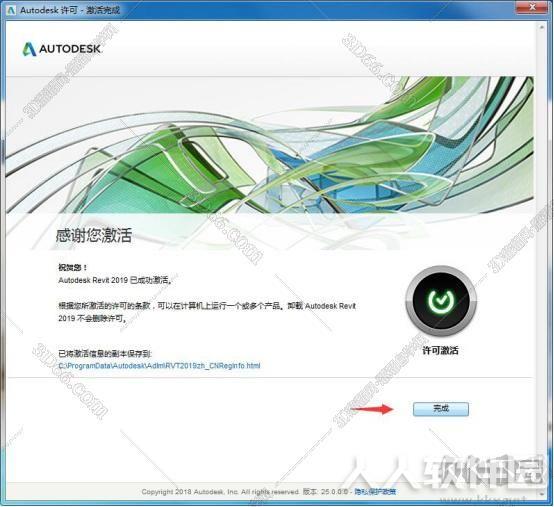The image size is (554, 507).
Task: Close the Autodesk 许可 window
Action: pos(532,7)
